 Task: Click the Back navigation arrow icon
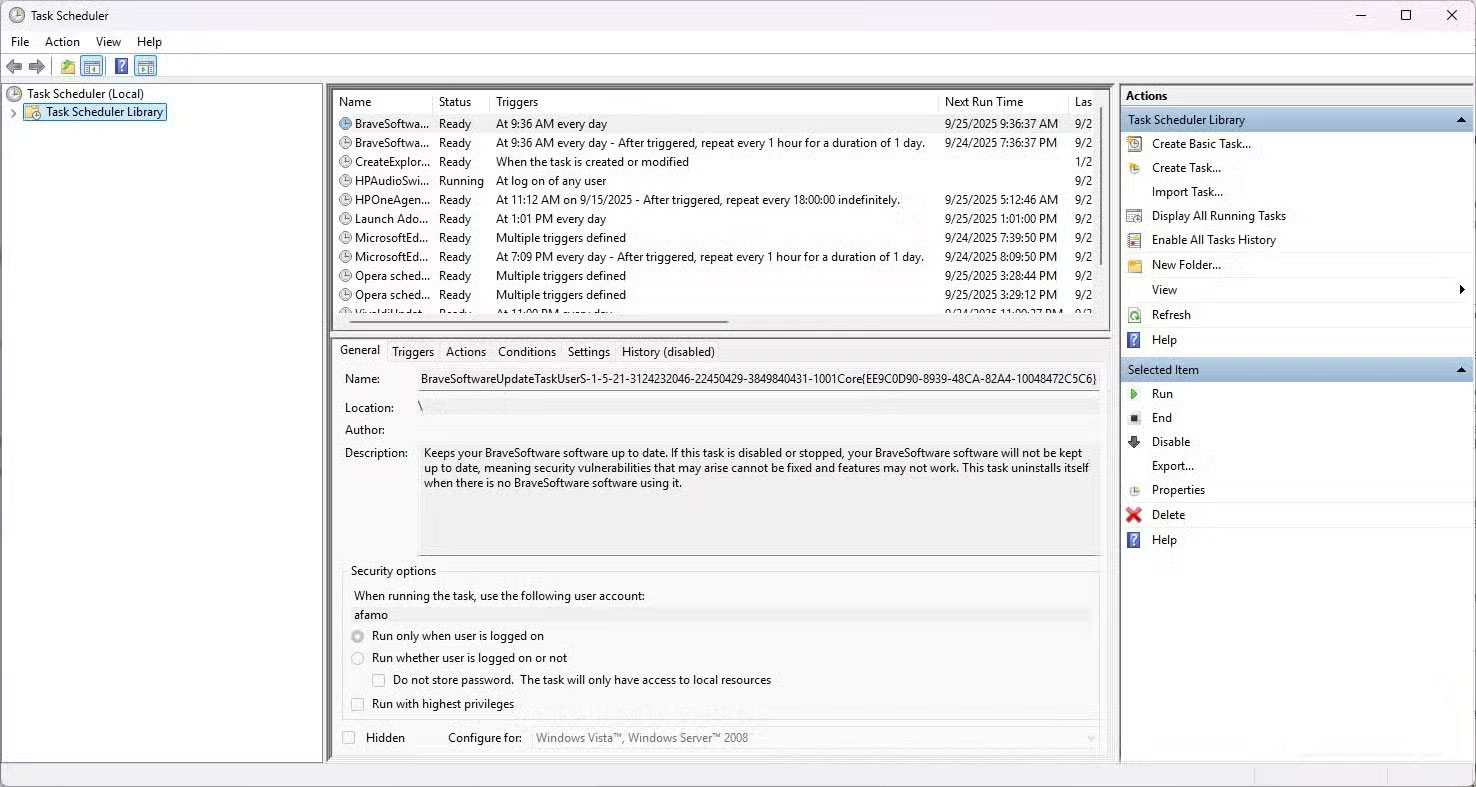point(14,66)
